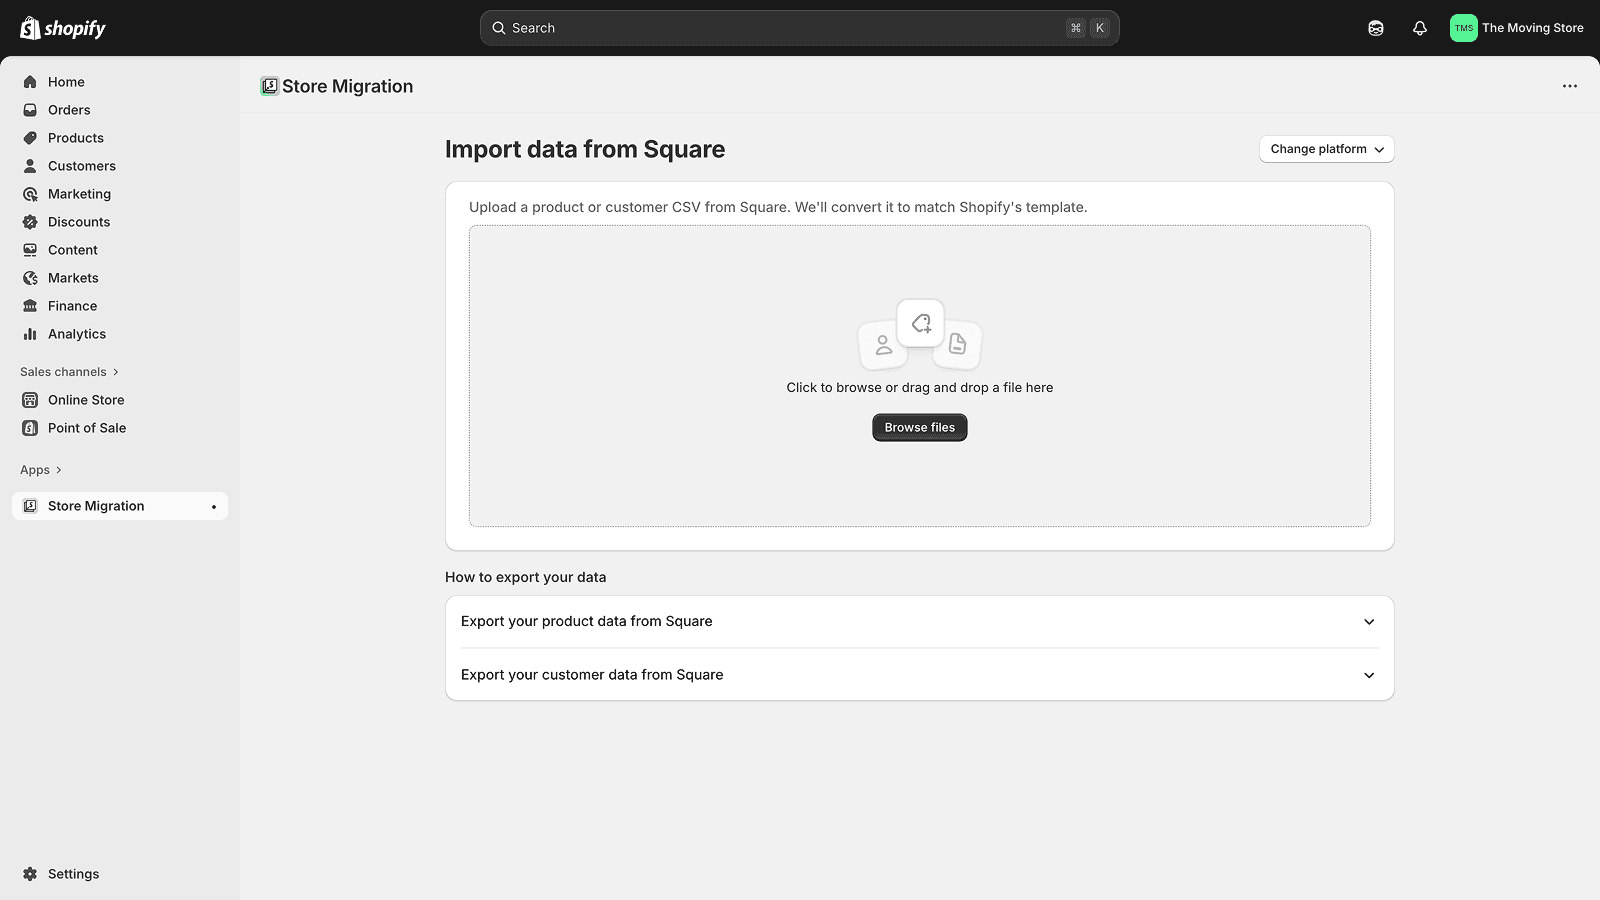Viewport: 1600px width, 900px height.
Task: Open Customers in the sidebar
Action: coord(120,166)
